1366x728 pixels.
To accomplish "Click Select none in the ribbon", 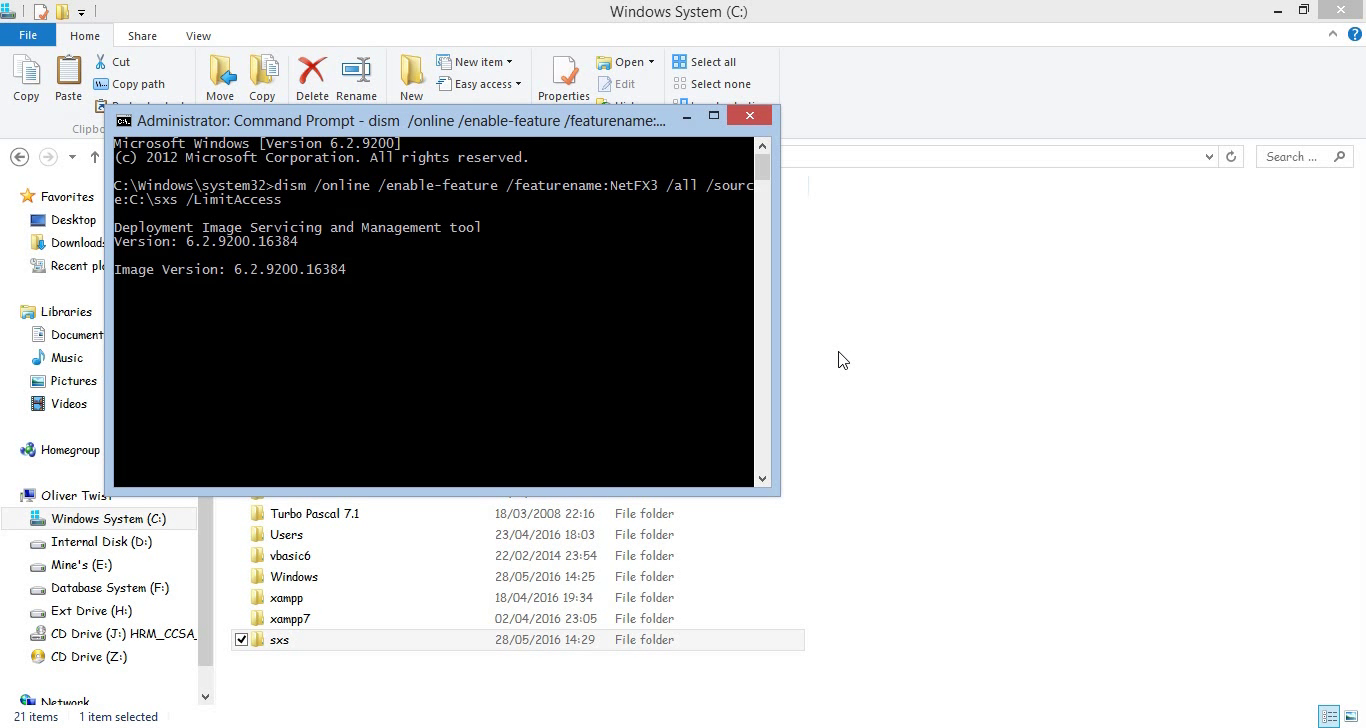I will point(711,84).
